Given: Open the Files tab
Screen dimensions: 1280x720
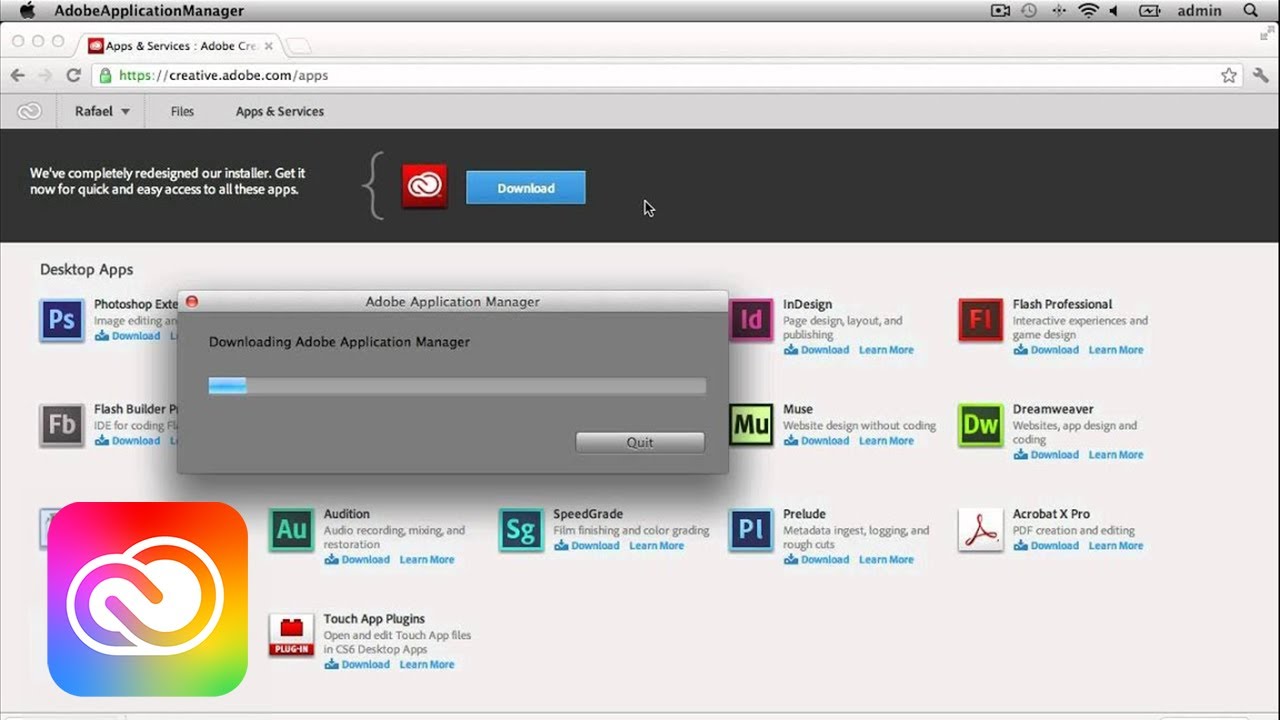Looking at the screenshot, I should click(x=182, y=111).
